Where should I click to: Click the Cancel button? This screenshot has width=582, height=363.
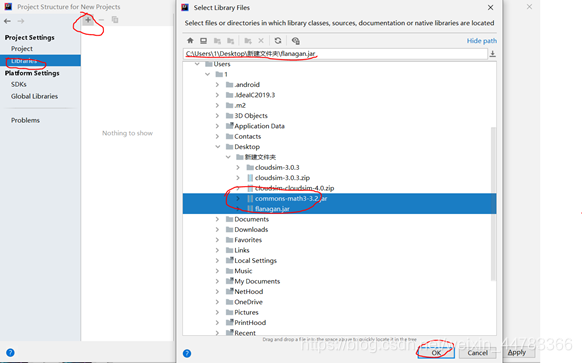pyautogui.click(x=477, y=353)
